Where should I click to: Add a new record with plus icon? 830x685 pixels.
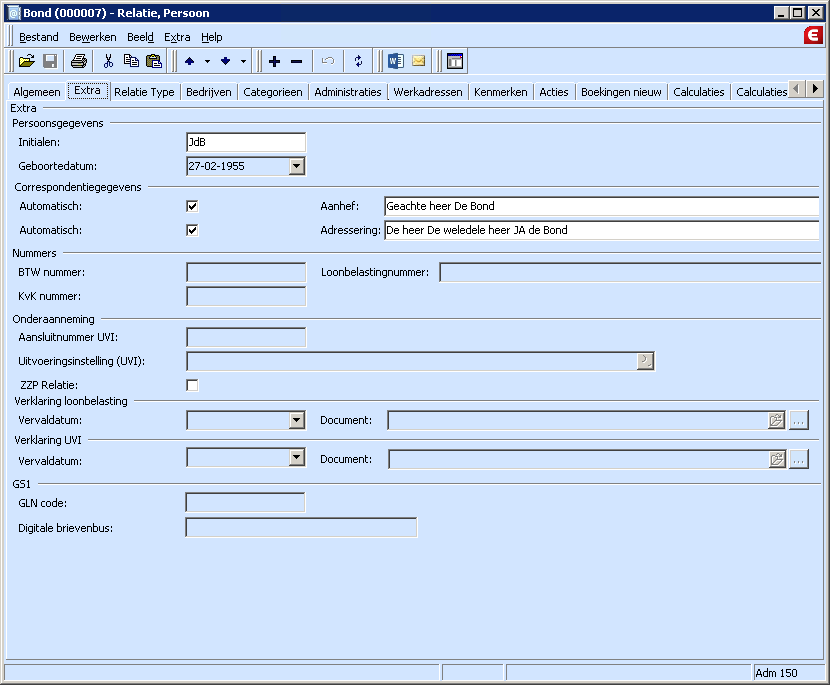coord(274,61)
